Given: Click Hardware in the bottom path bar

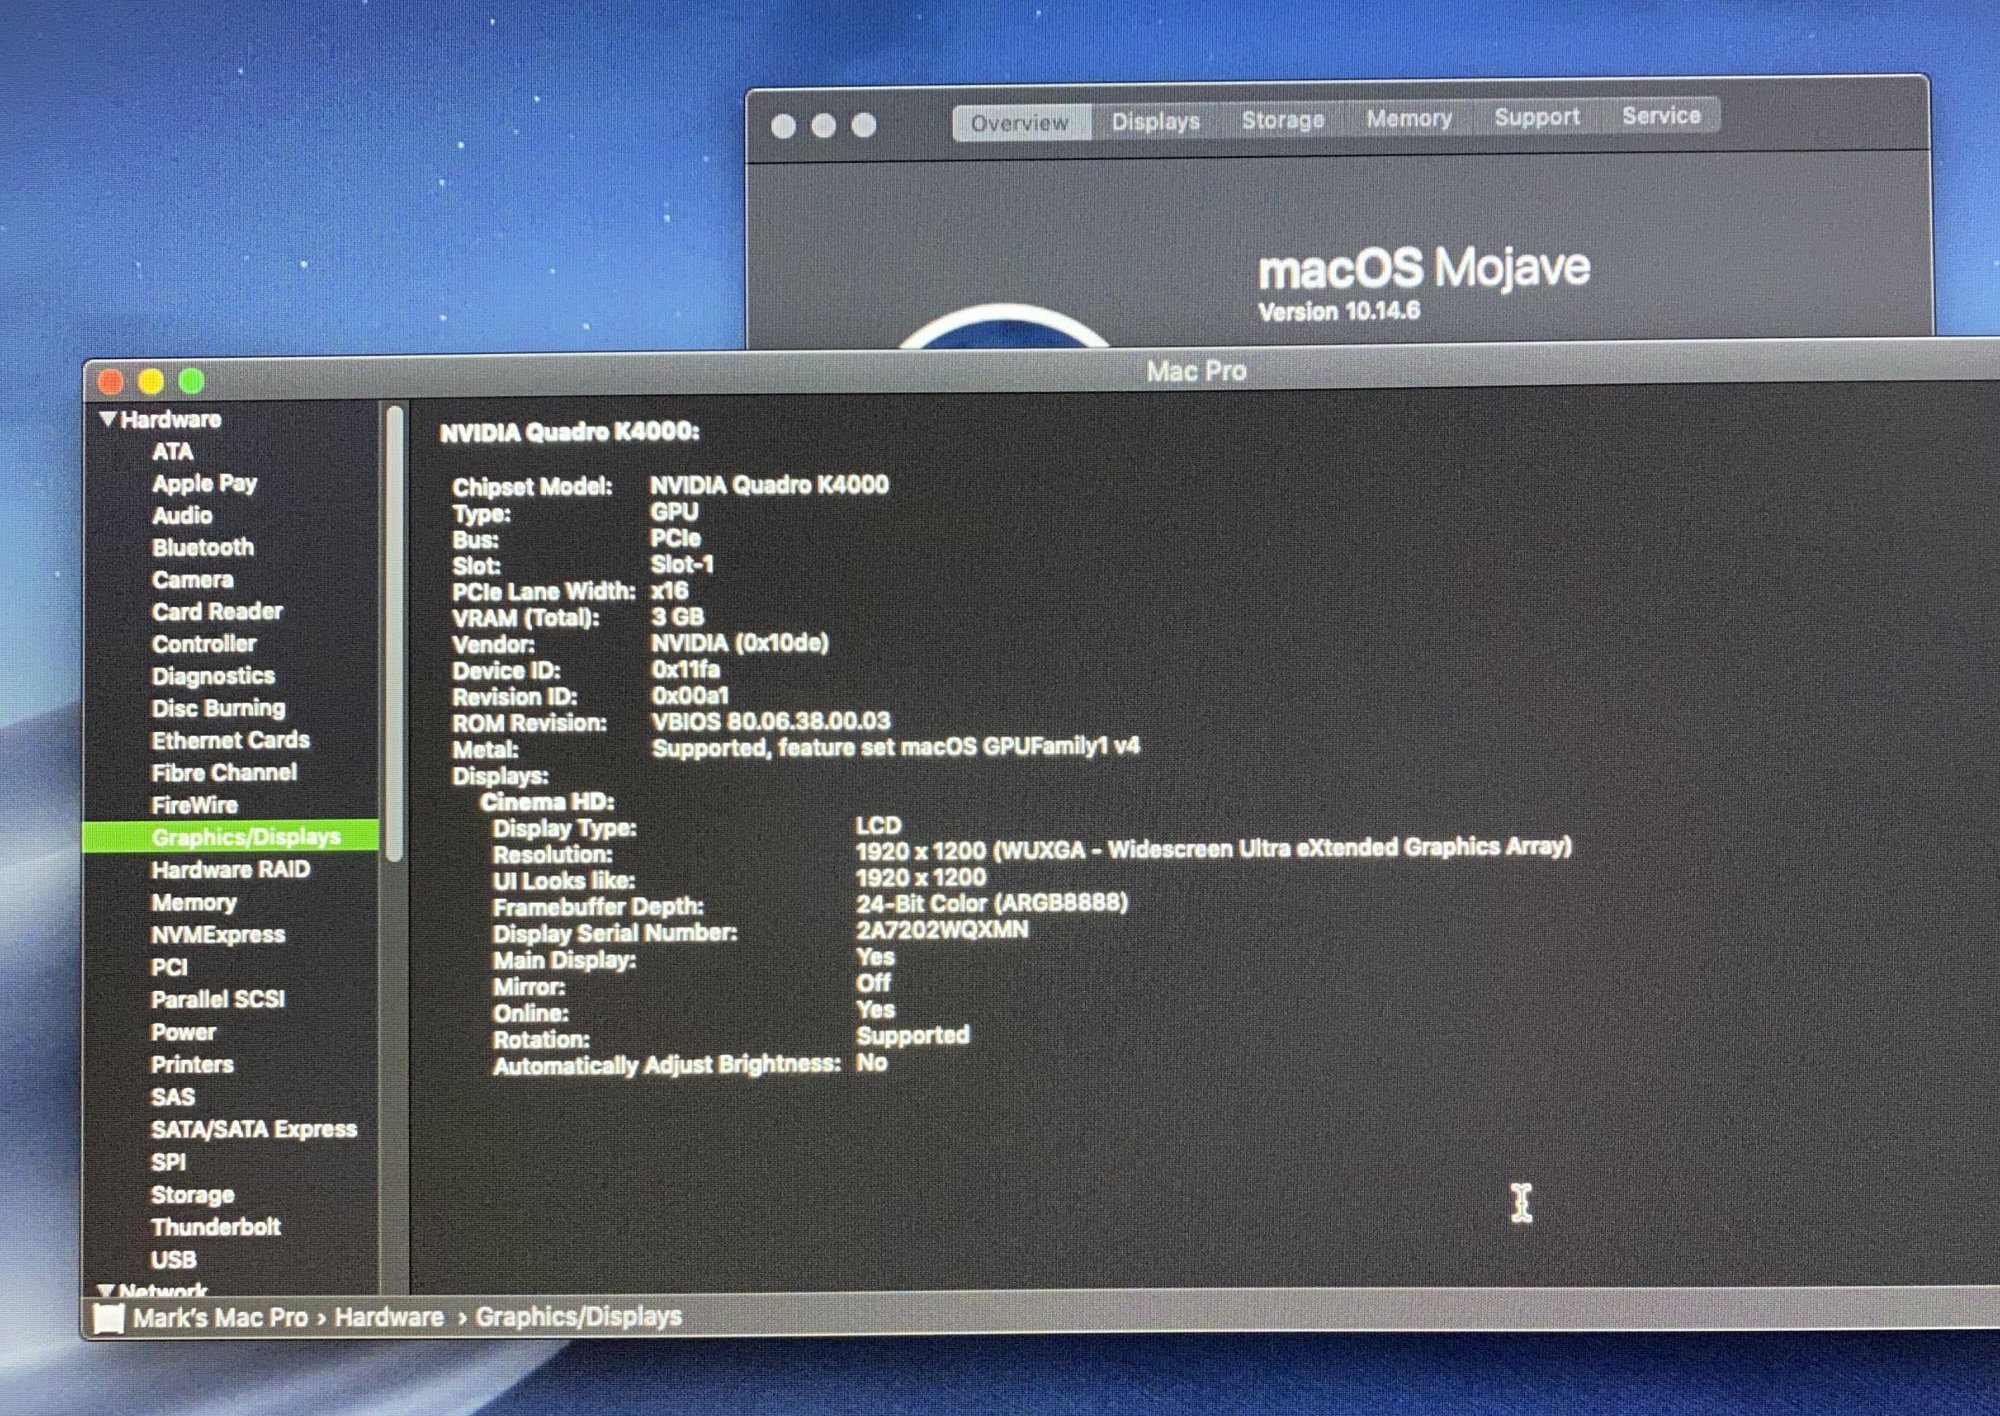Looking at the screenshot, I should tap(388, 1317).
